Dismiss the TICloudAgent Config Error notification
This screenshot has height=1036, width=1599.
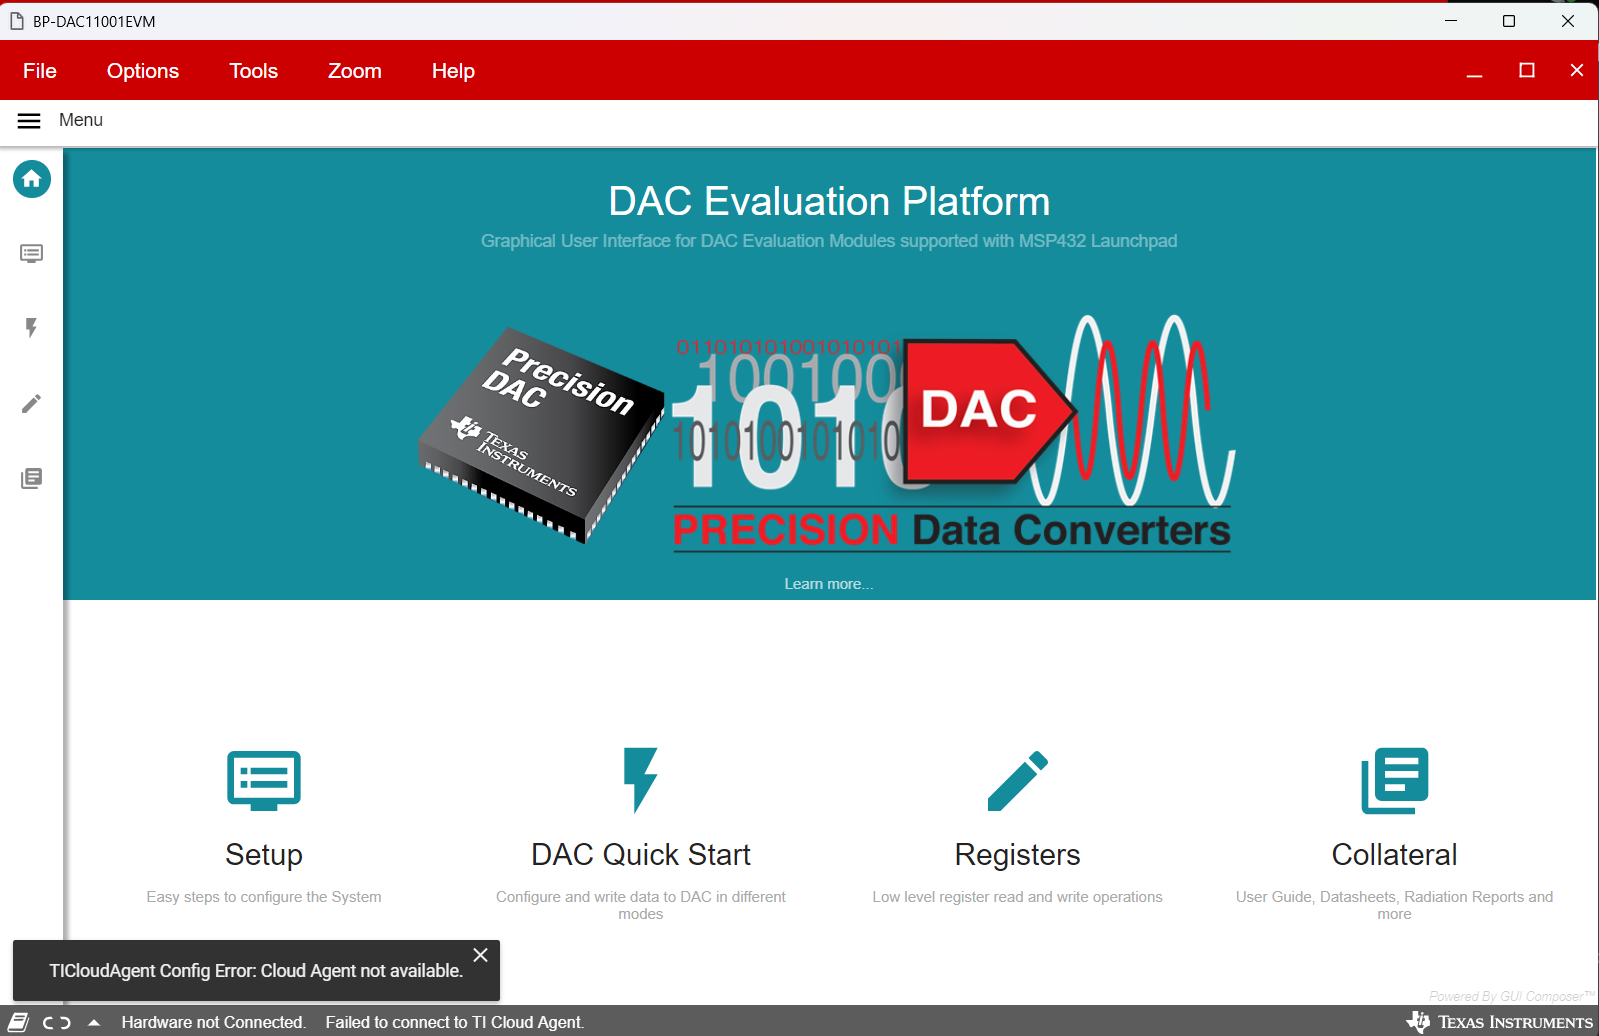pyautogui.click(x=481, y=955)
